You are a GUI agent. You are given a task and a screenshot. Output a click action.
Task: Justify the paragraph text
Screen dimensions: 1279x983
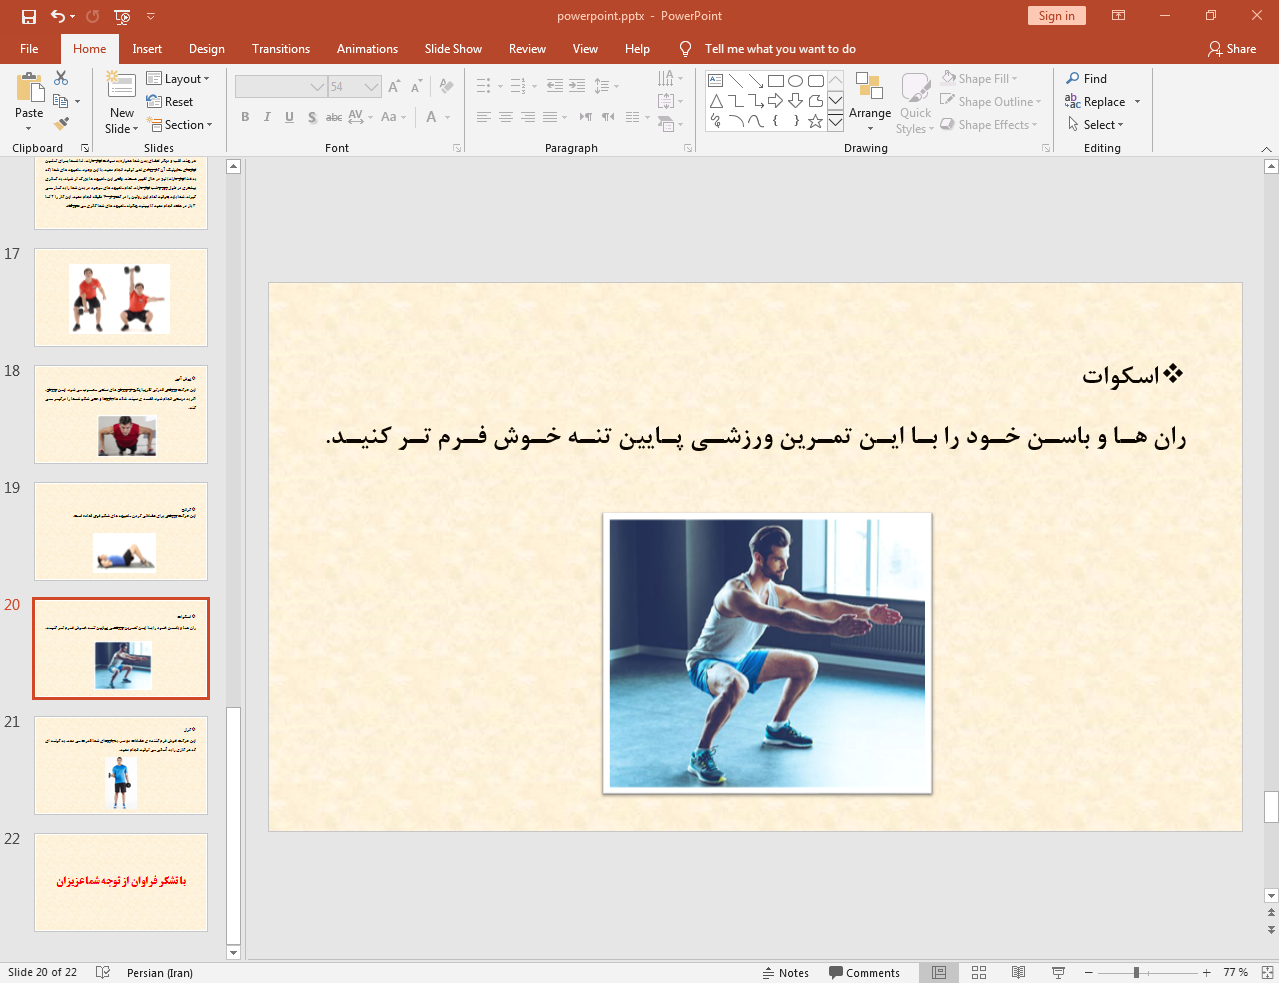pyautogui.click(x=550, y=117)
